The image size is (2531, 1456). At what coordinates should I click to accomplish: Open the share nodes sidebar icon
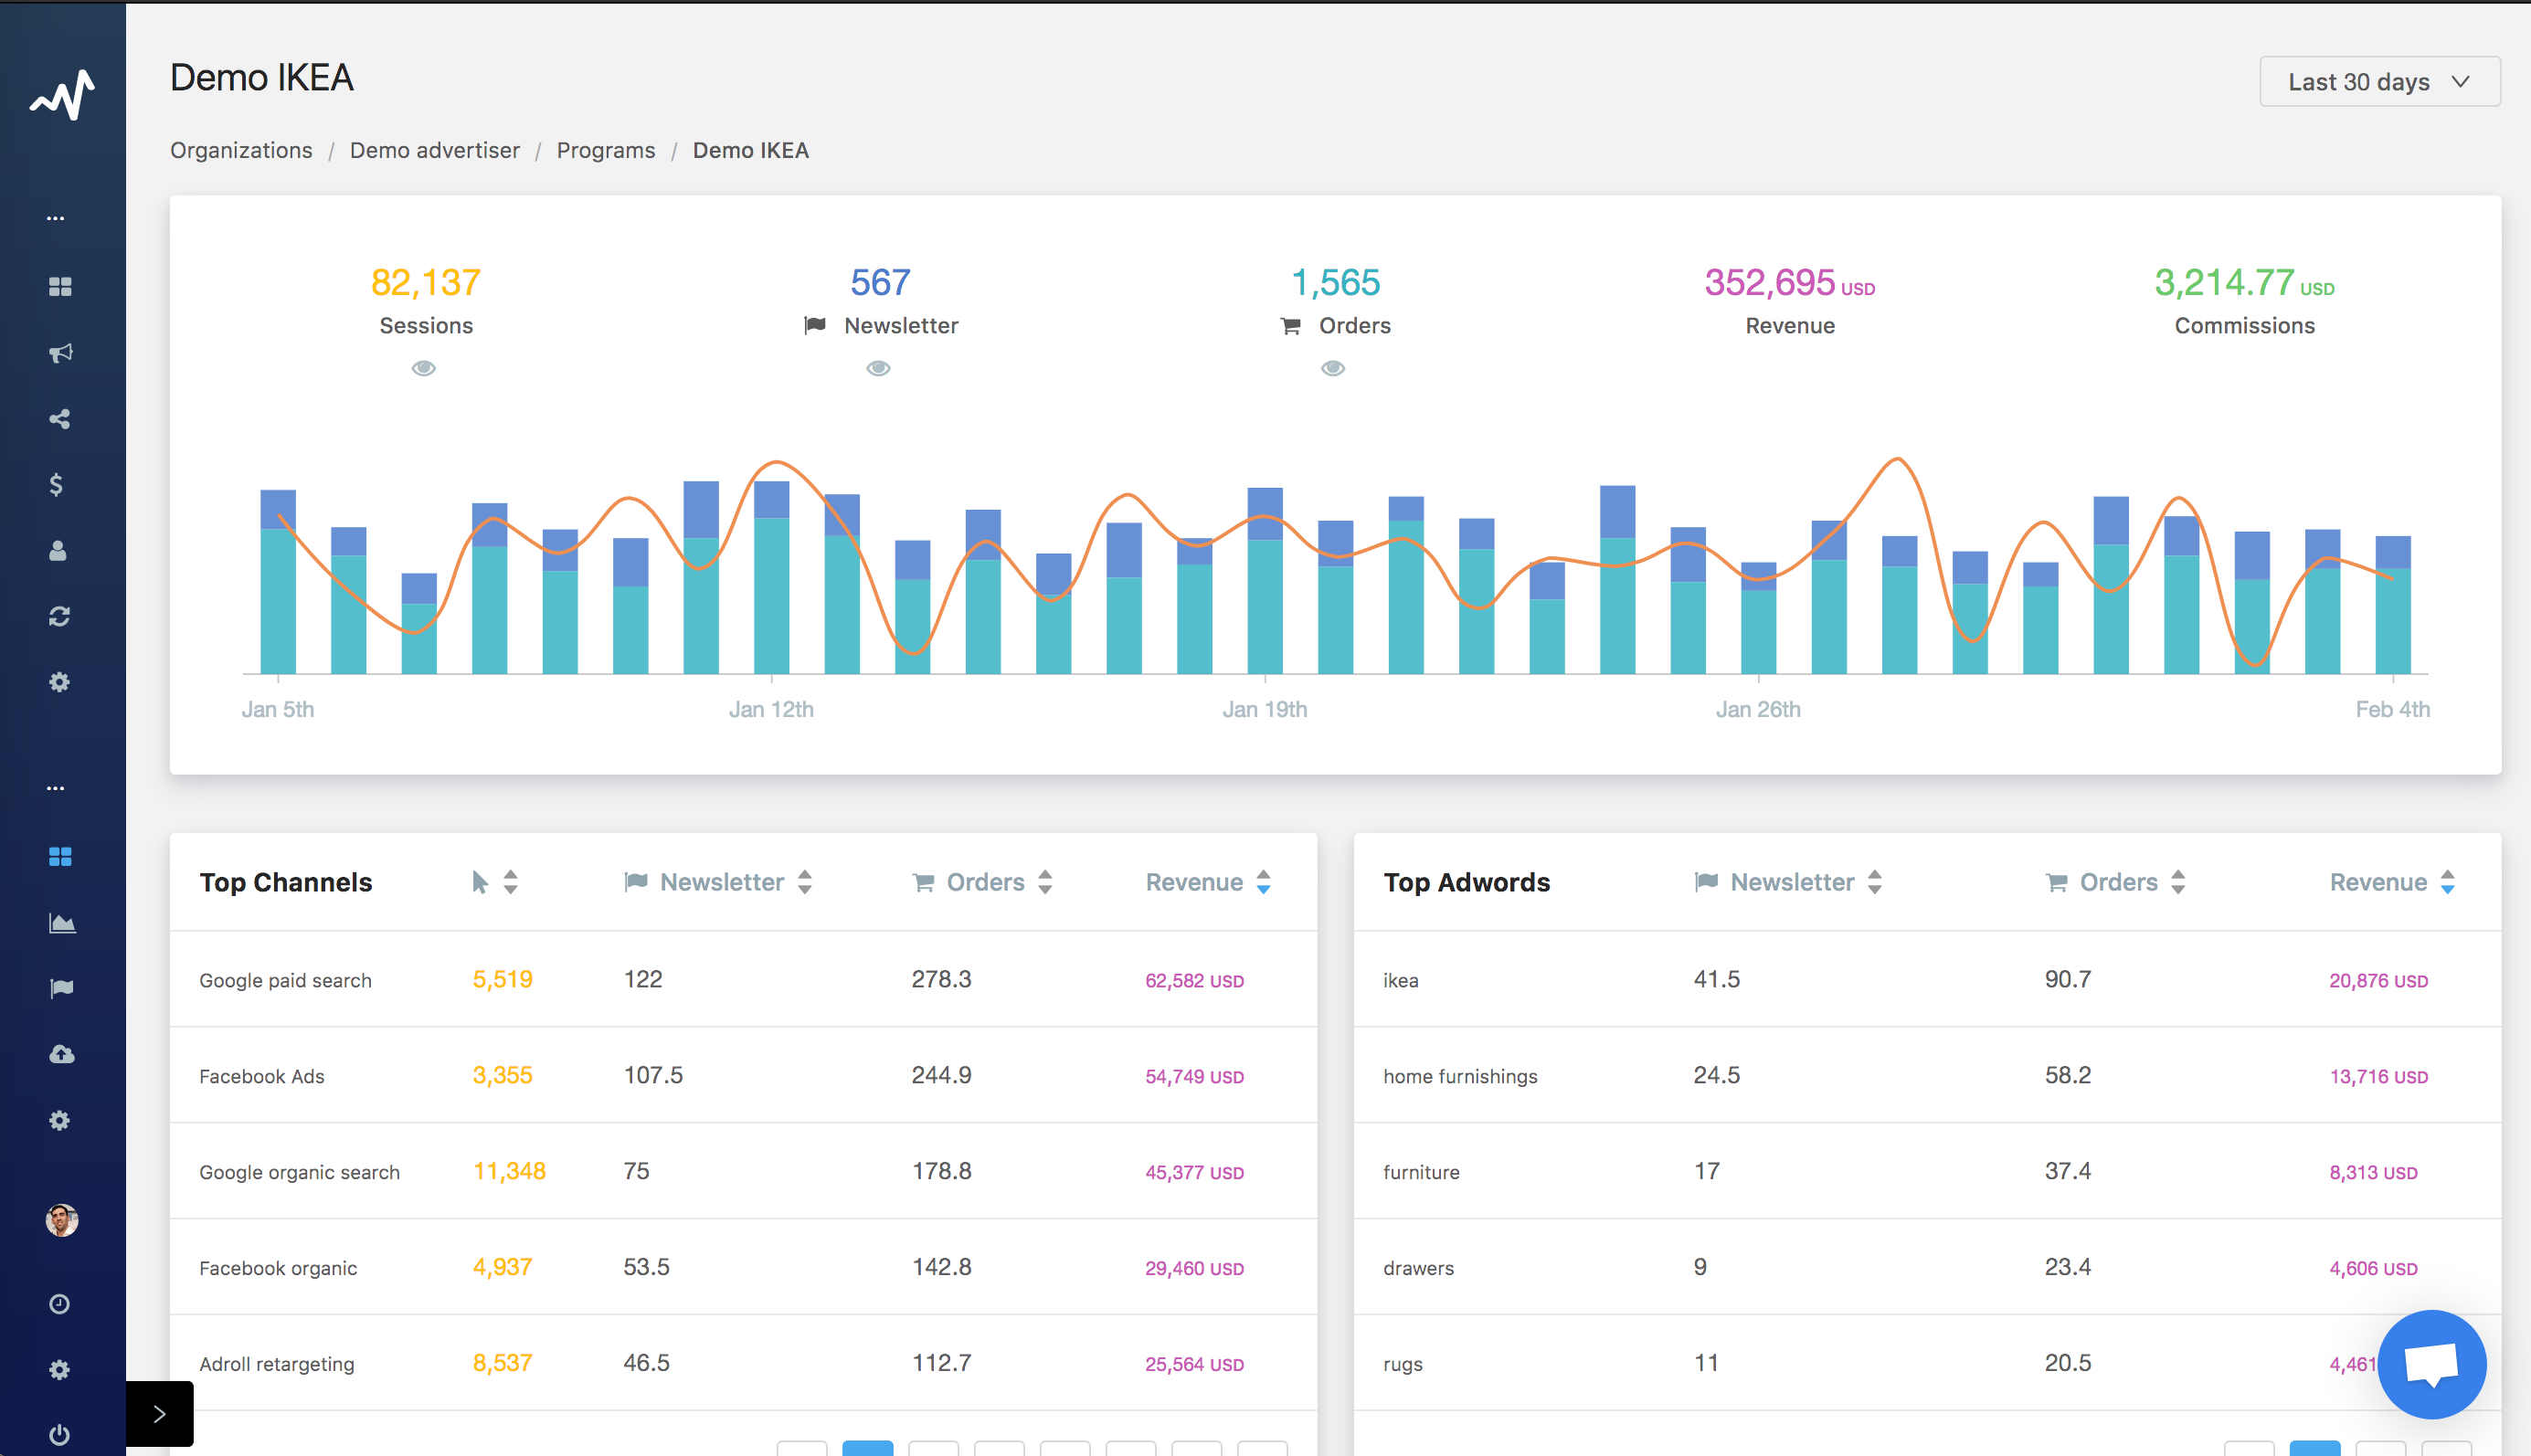[x=60, y=419]
